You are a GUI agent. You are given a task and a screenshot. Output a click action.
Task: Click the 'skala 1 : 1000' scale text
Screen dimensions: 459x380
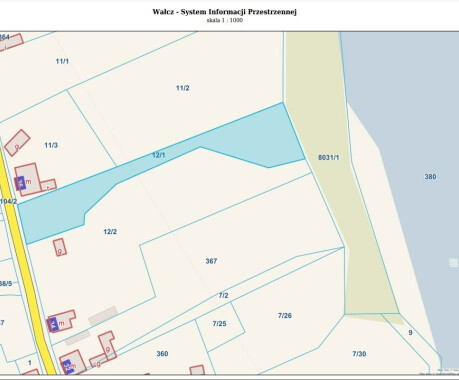pyautogui.click(x=225, y=20)
